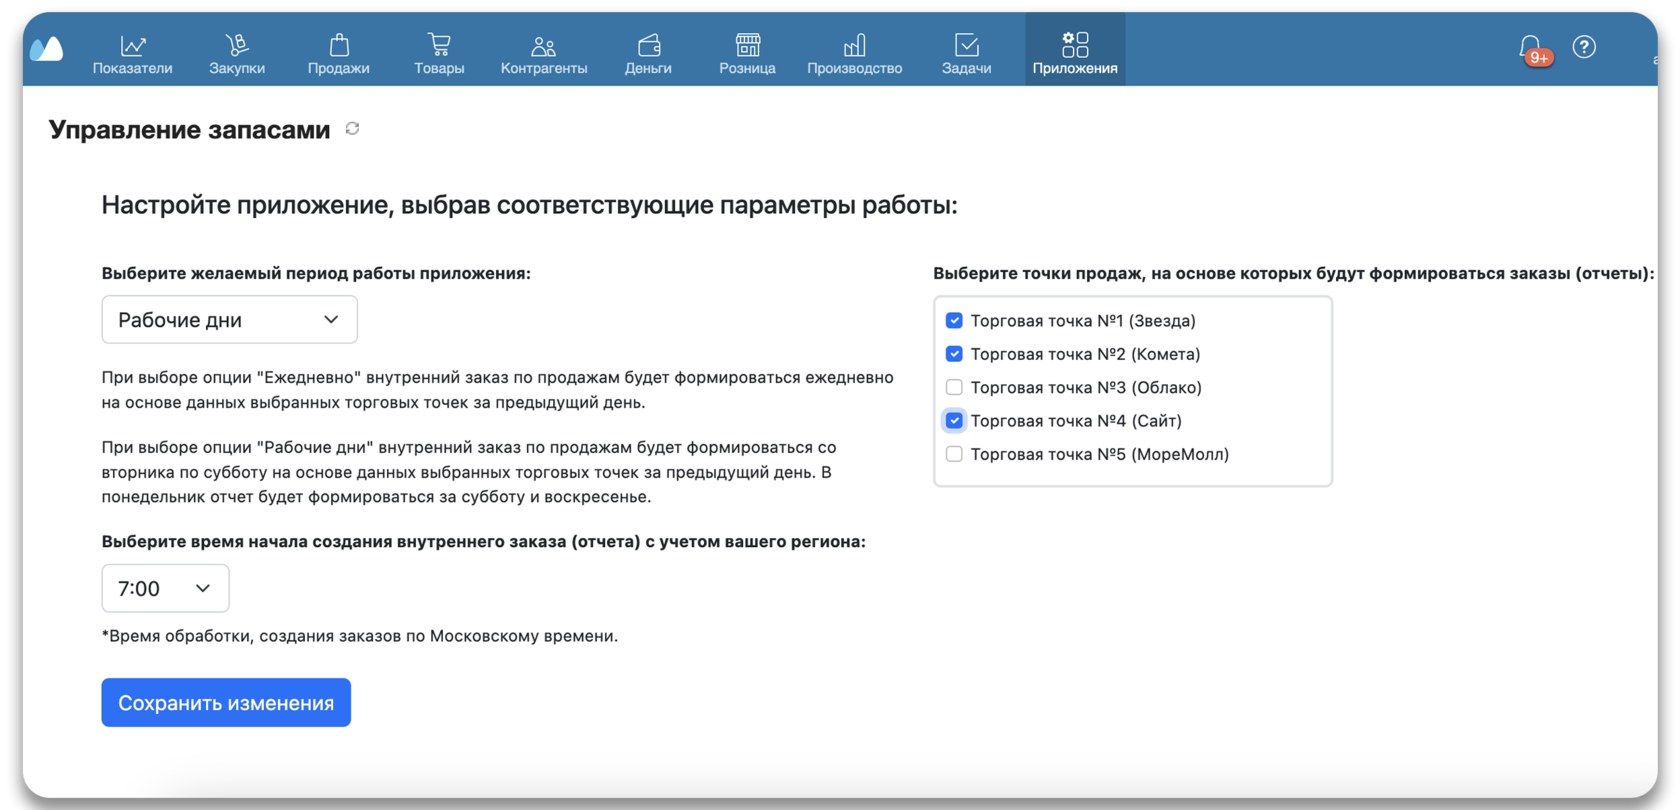1680x810 pixels.
Task: Click the Выберите точки продаж label
Action: coord(1293,273)
